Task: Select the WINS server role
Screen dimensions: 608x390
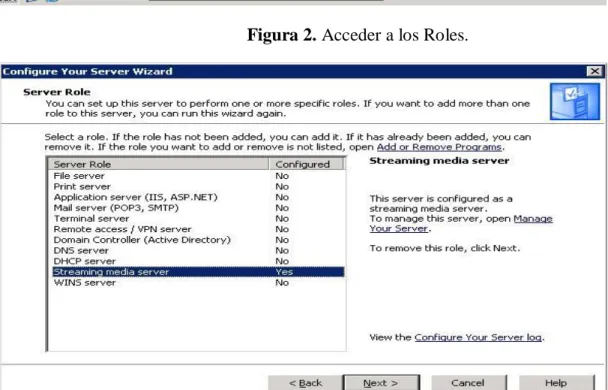Action: pyautogui.click(x=198, y=283)
